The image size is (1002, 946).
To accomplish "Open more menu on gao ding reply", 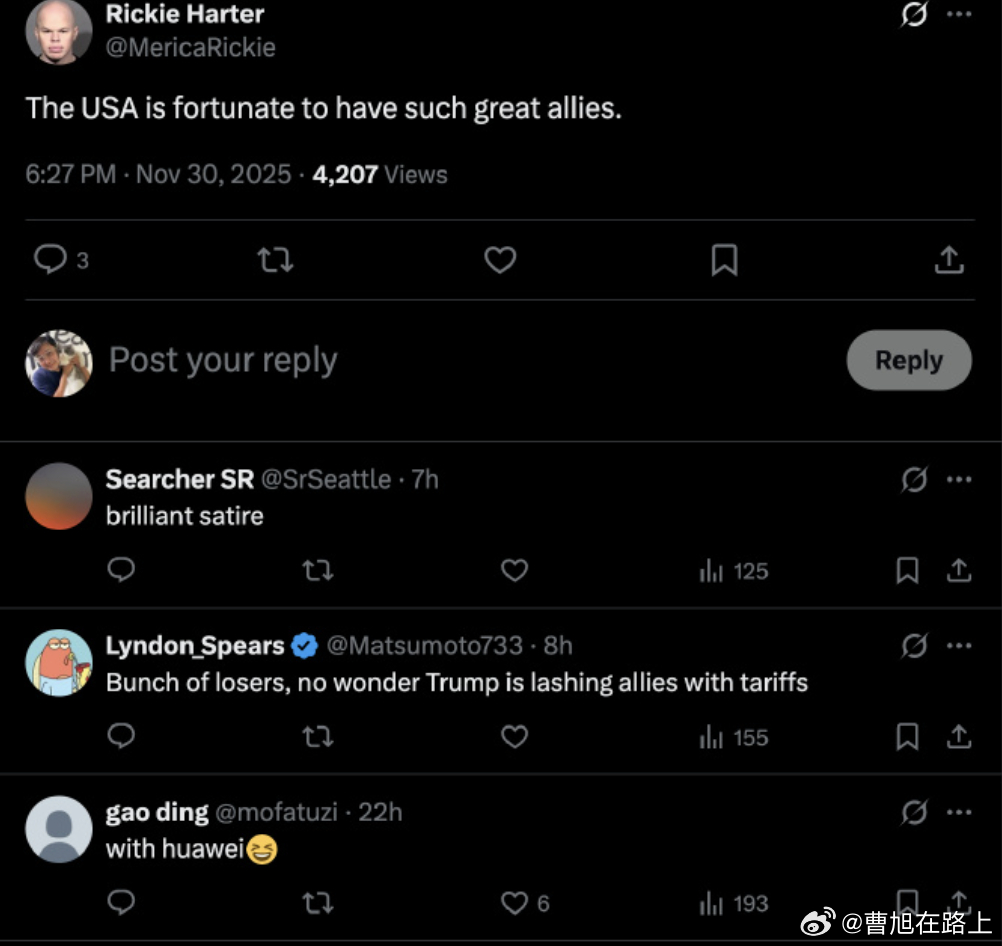I will pyautogui.click(x=959, y=812).
